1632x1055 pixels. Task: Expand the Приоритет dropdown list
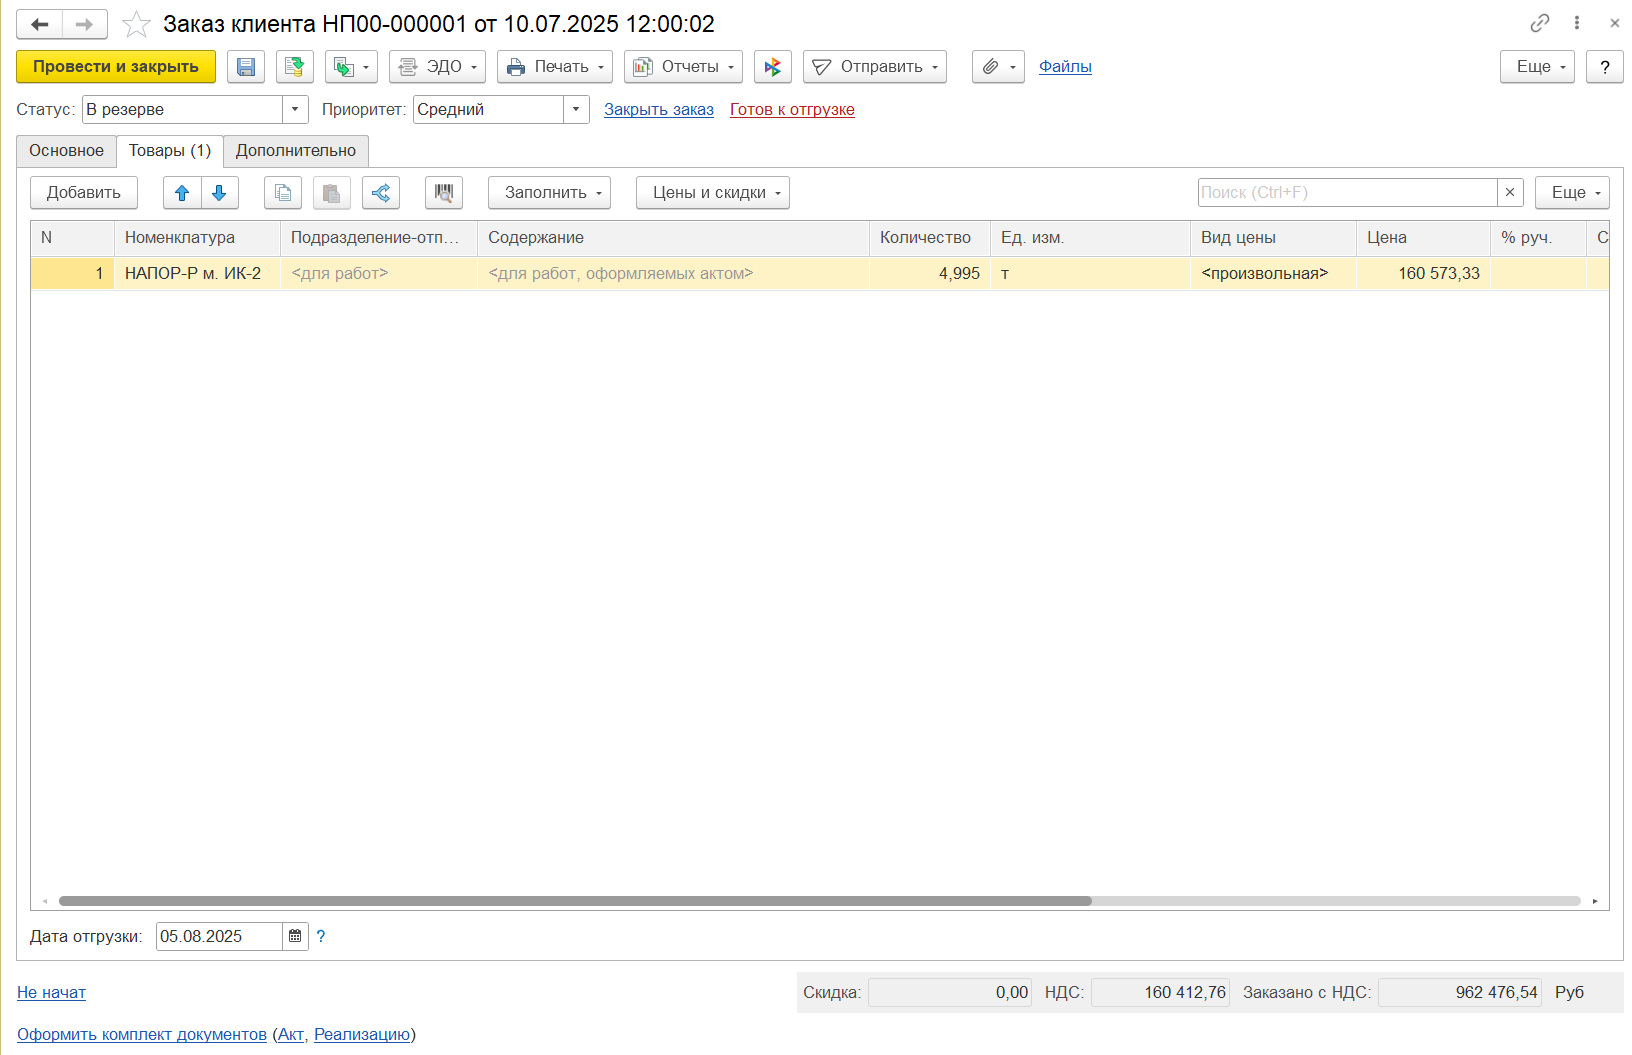point(576,110)
